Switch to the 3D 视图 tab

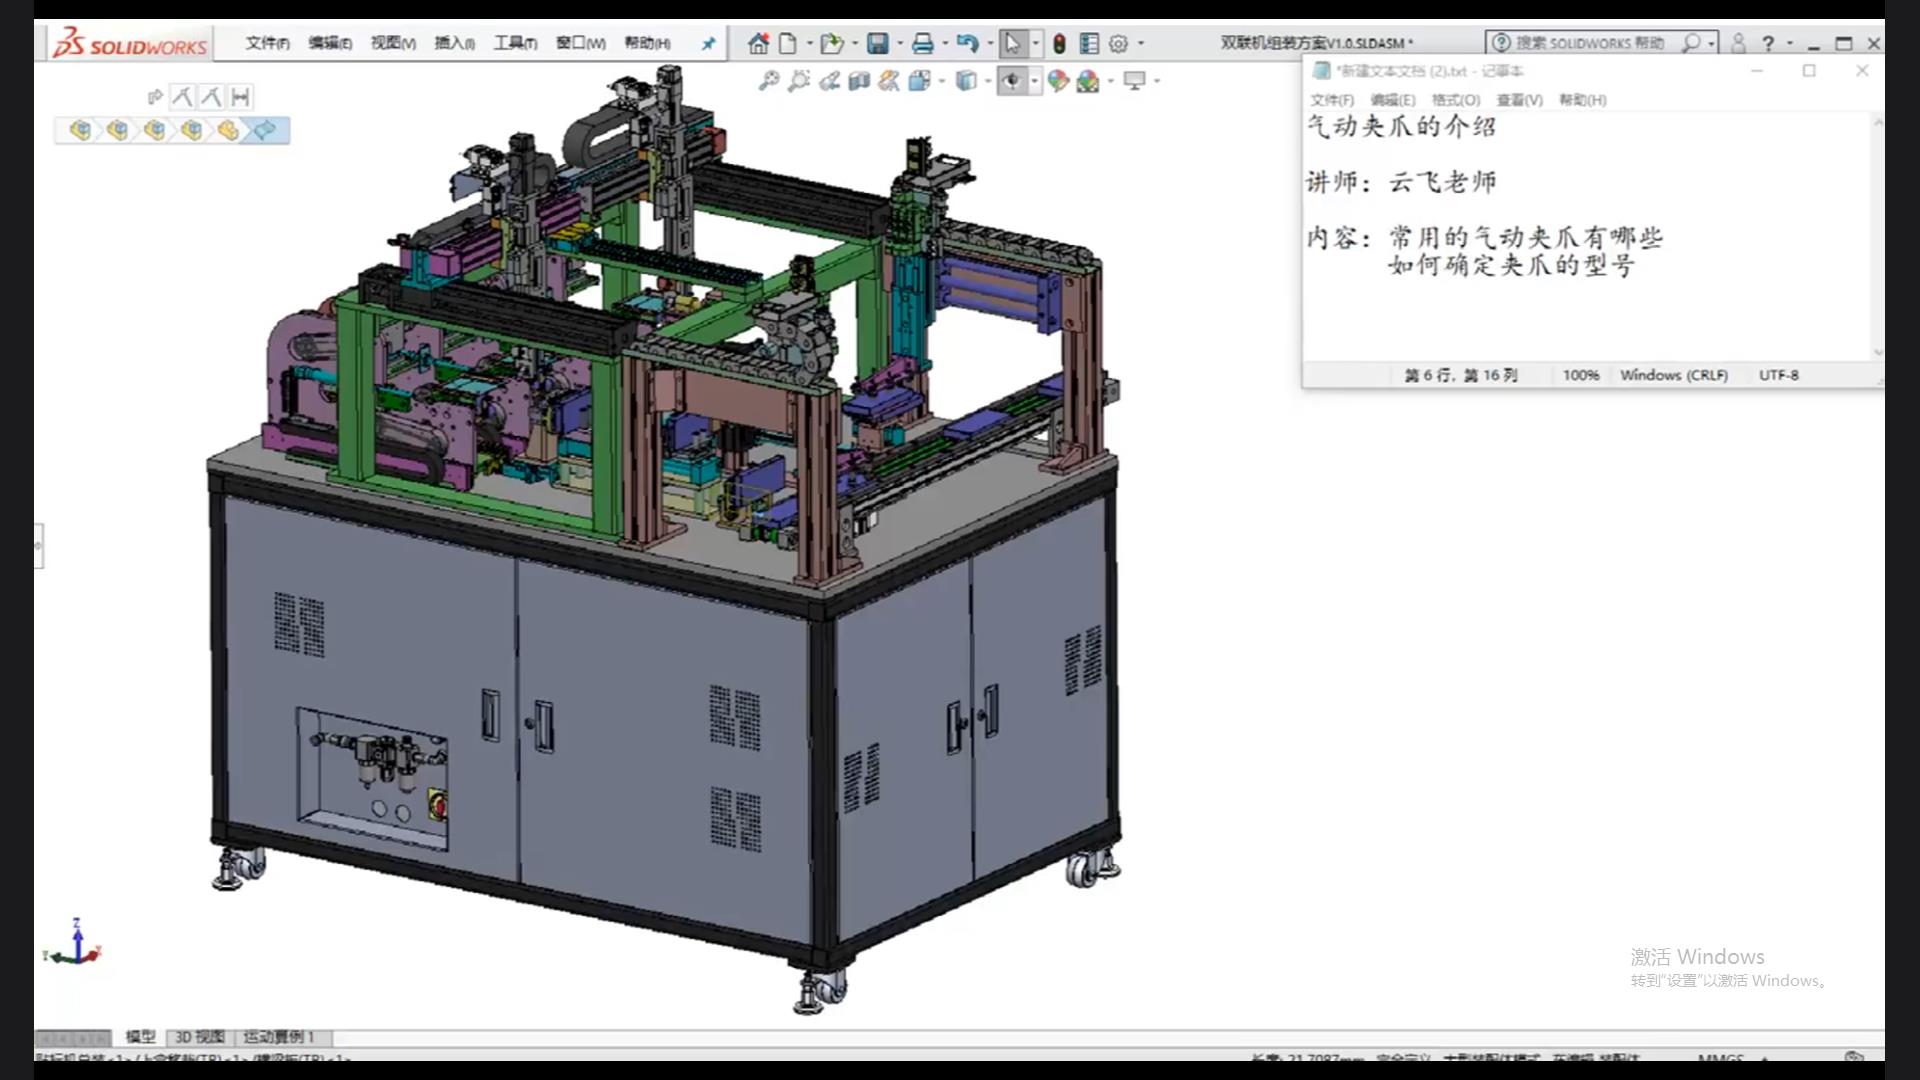[x=200, y=1037]
